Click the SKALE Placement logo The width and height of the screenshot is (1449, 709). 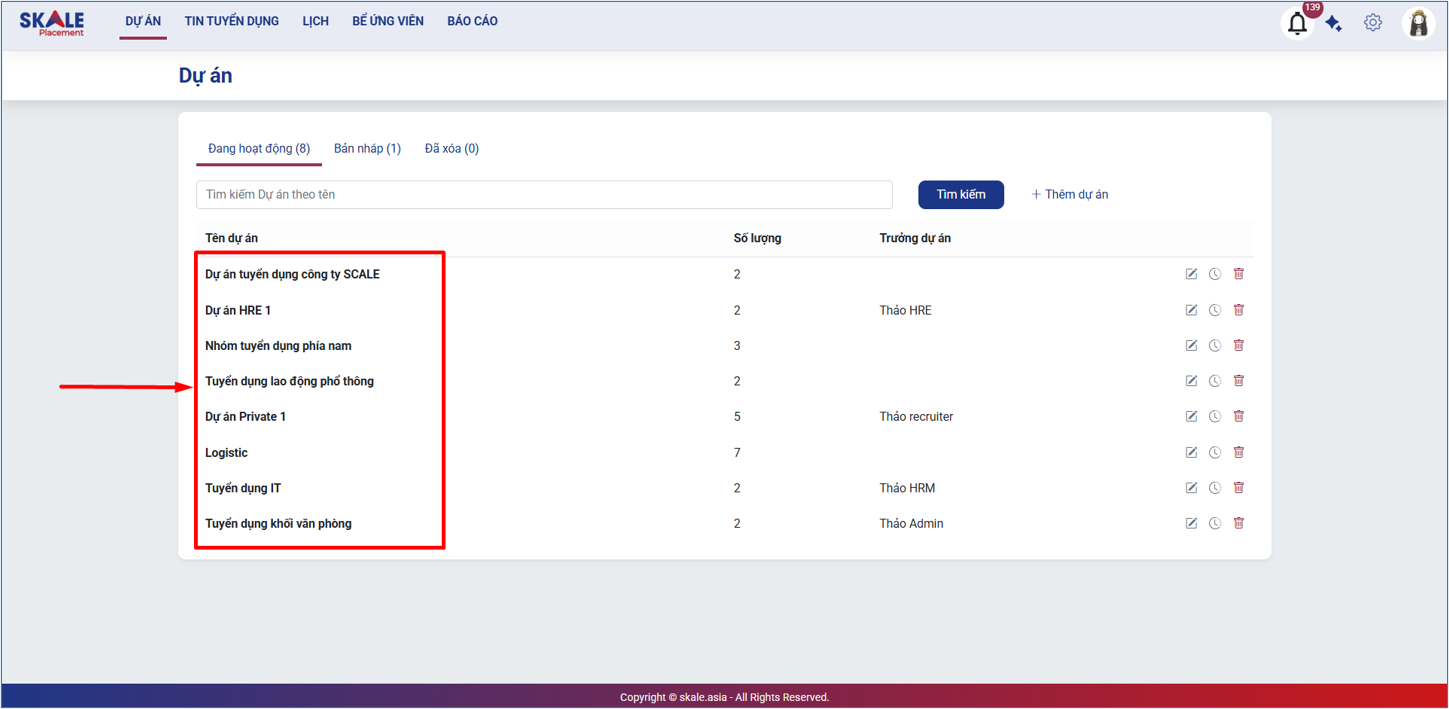click(x=52, y=23)
